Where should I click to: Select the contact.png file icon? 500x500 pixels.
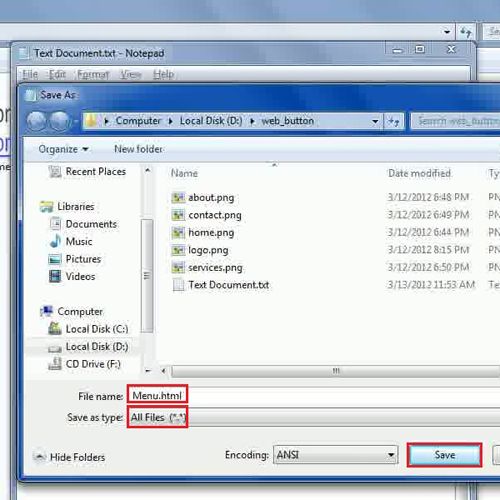tap(178, 215)
